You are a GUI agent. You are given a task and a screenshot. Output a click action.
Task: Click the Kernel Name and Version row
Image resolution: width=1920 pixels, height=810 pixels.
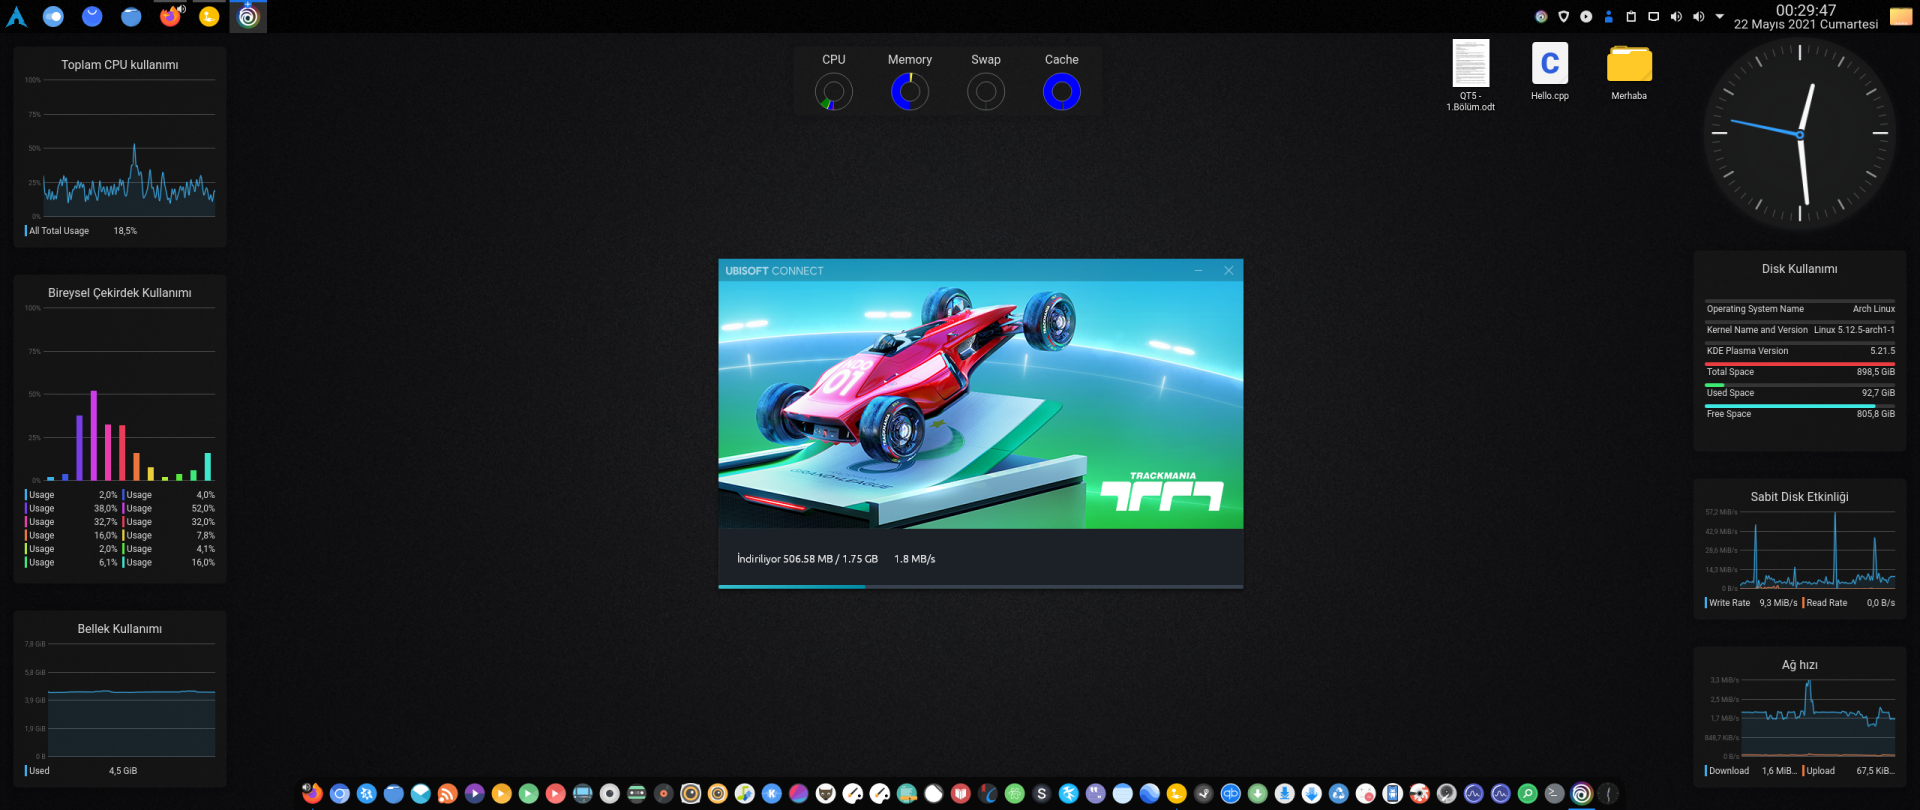(1800, 330)
